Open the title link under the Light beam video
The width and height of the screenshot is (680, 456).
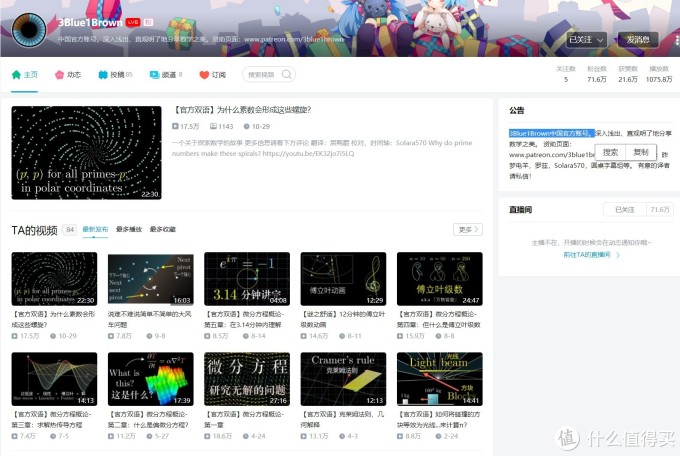438,420
